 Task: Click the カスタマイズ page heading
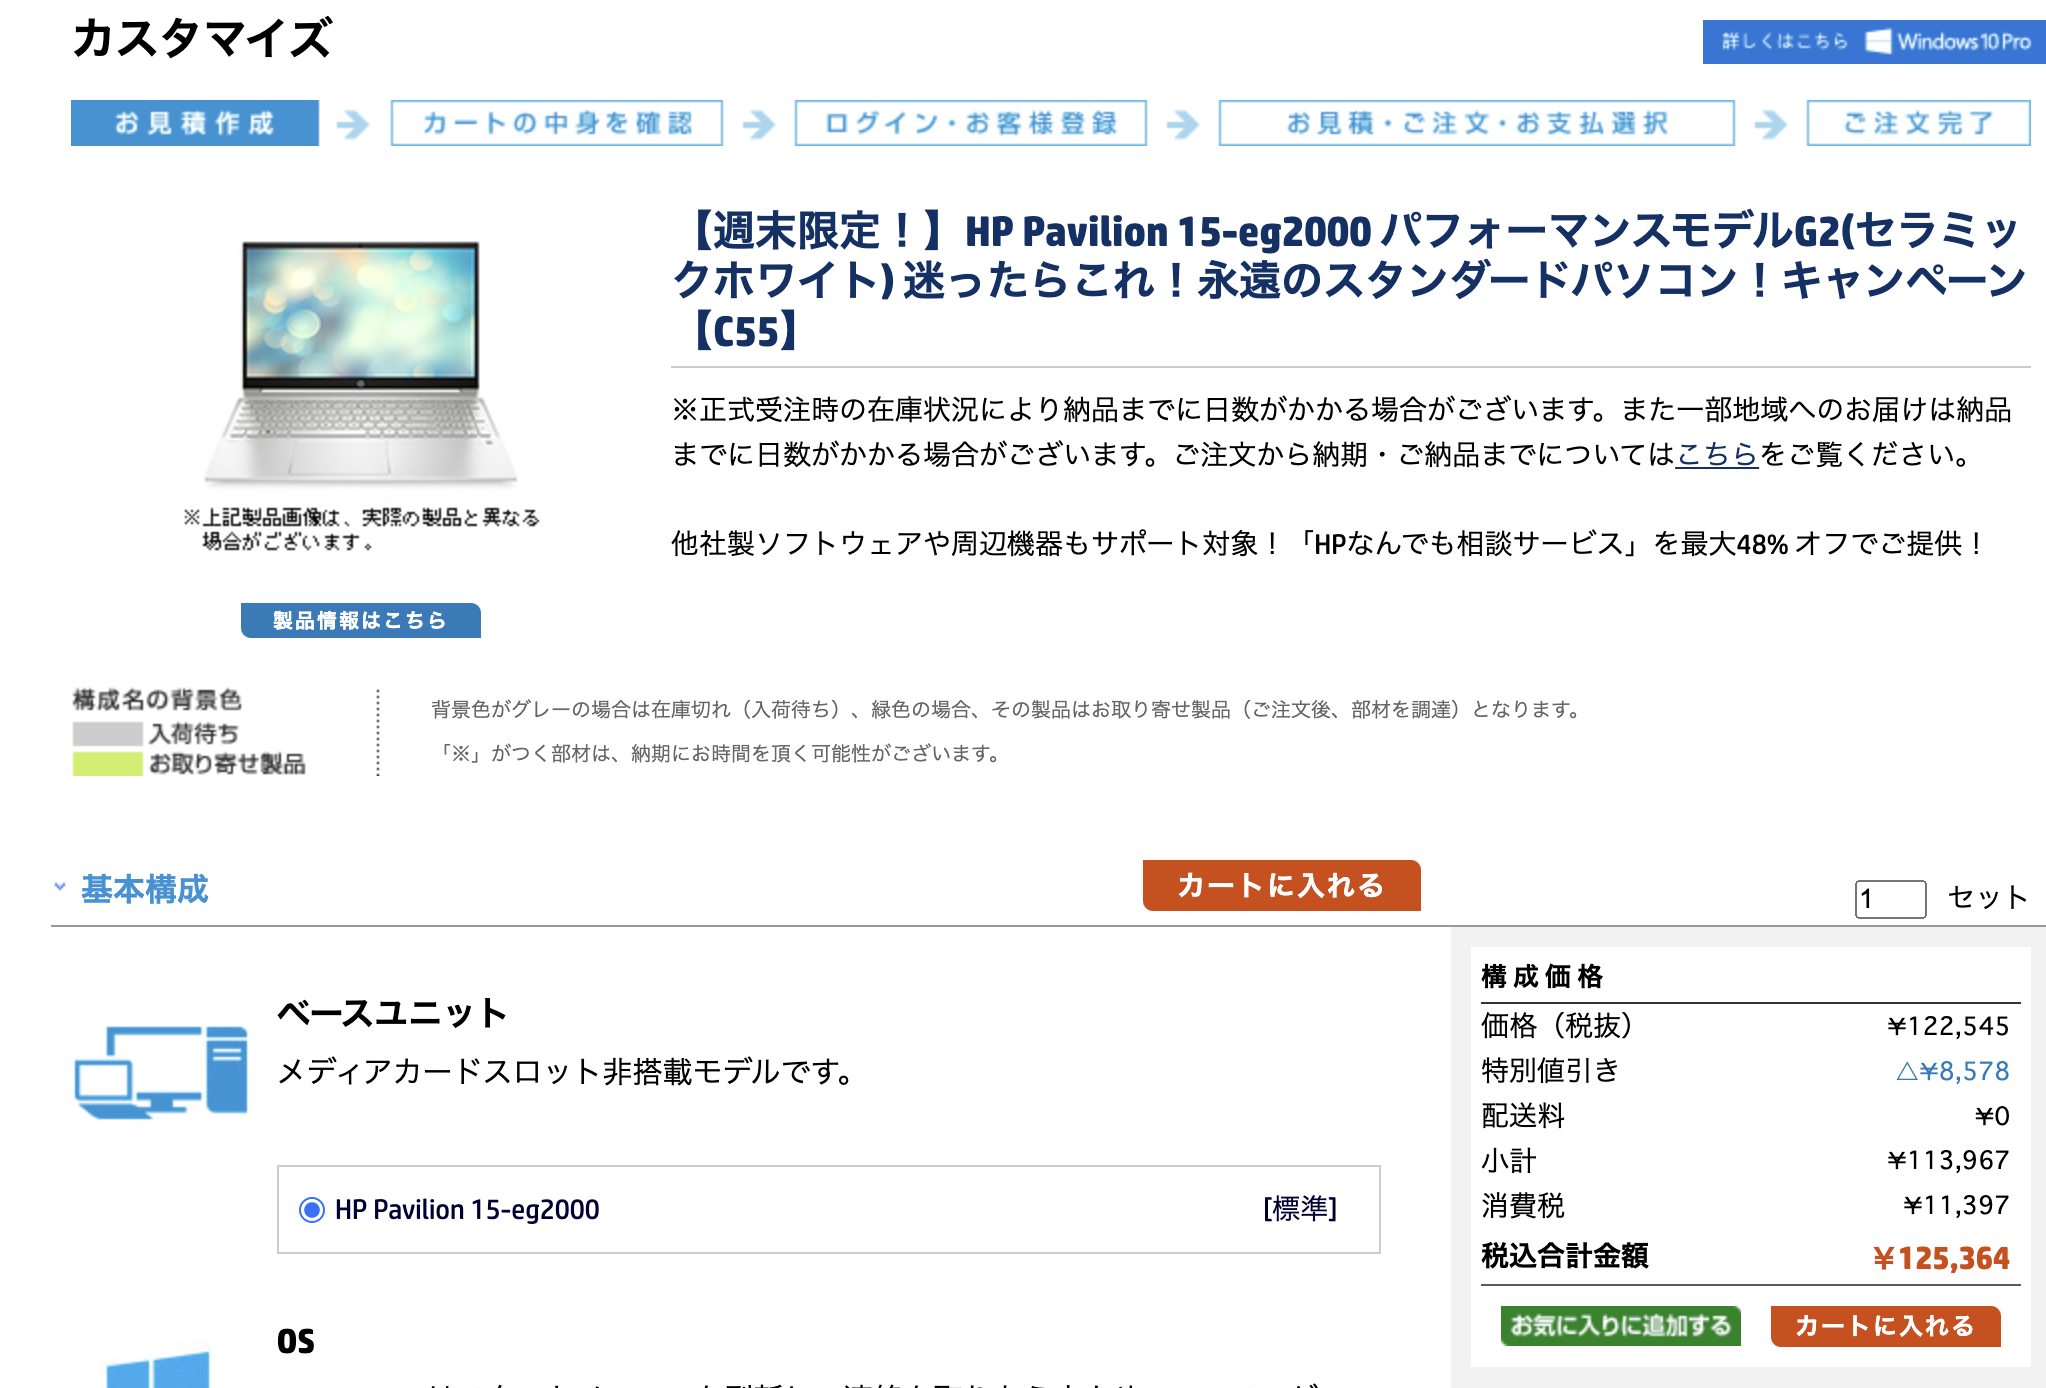tap(202, 39)
